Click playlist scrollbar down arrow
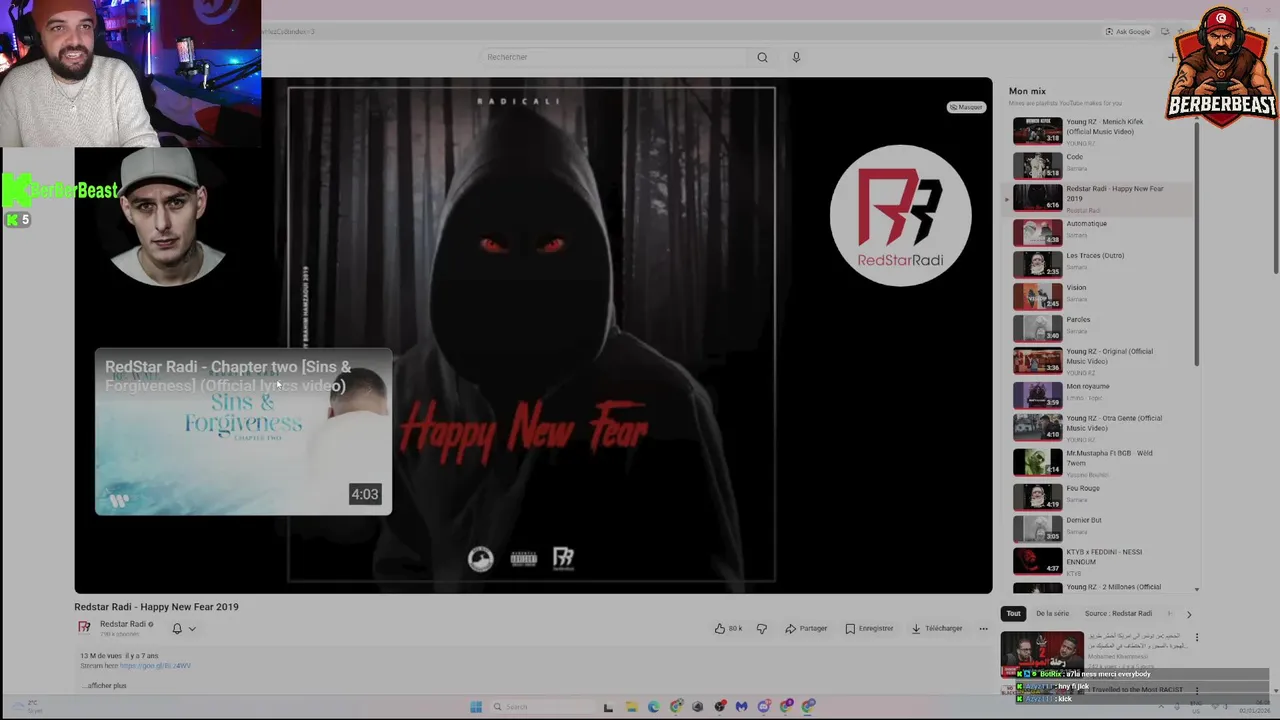The image size is (1280, 720). [1197, 590]
